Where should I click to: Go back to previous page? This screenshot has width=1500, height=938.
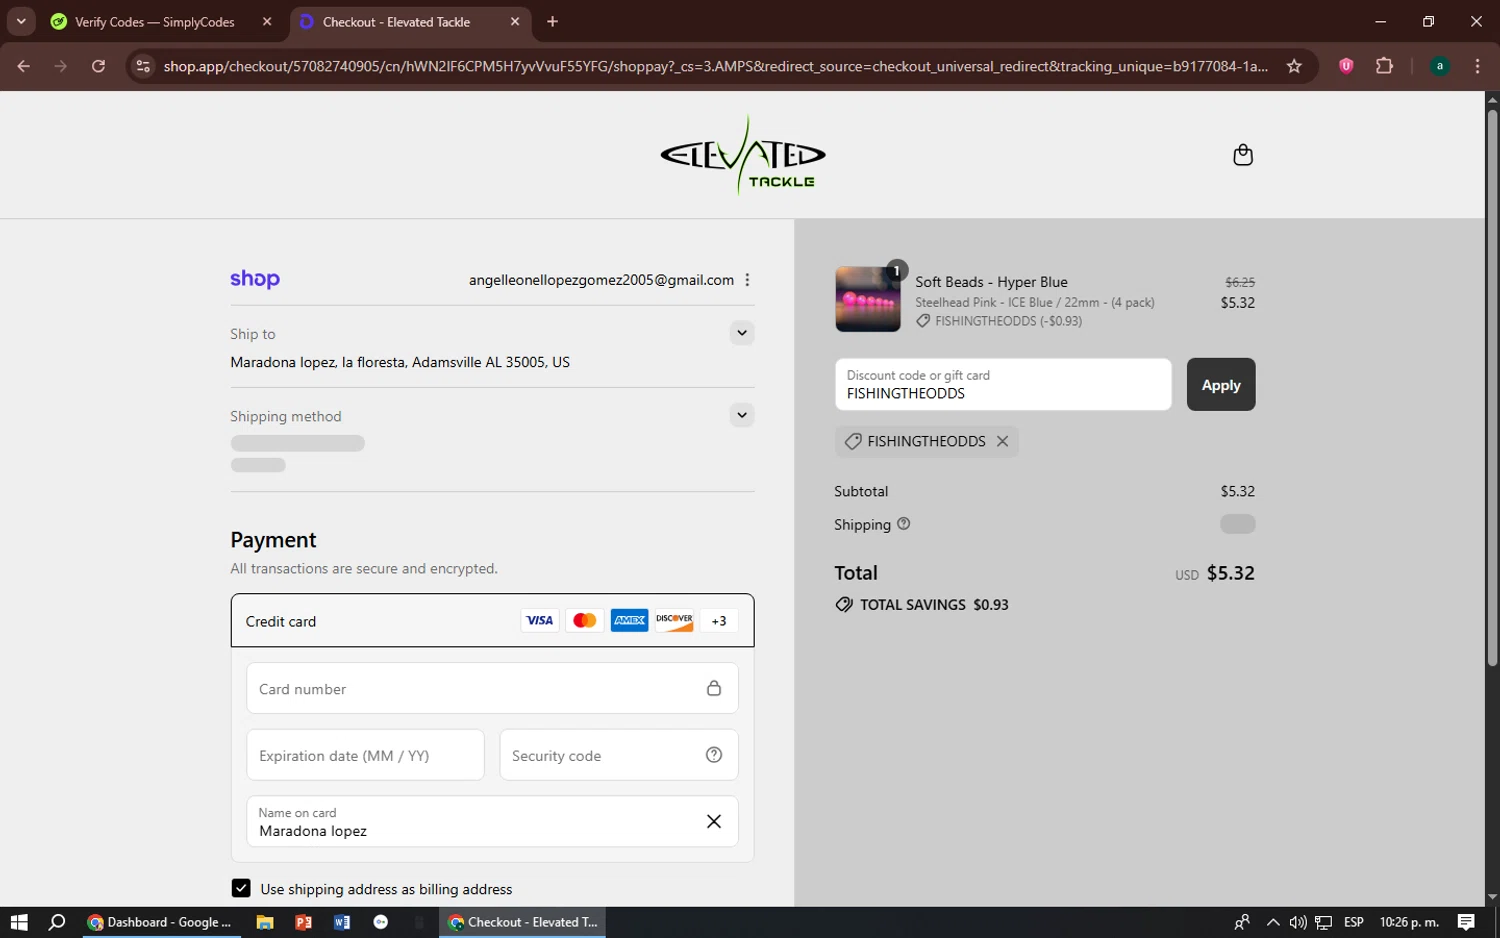click(23, 66)
